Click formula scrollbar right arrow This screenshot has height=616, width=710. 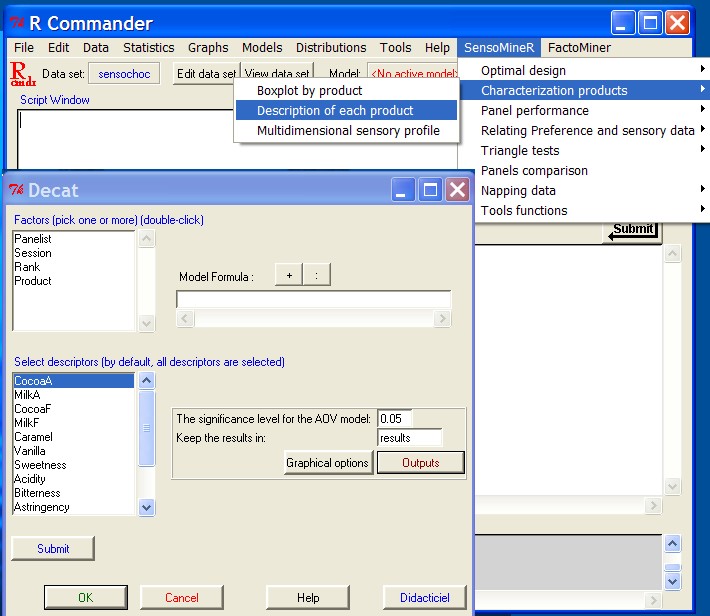(442, 318)
